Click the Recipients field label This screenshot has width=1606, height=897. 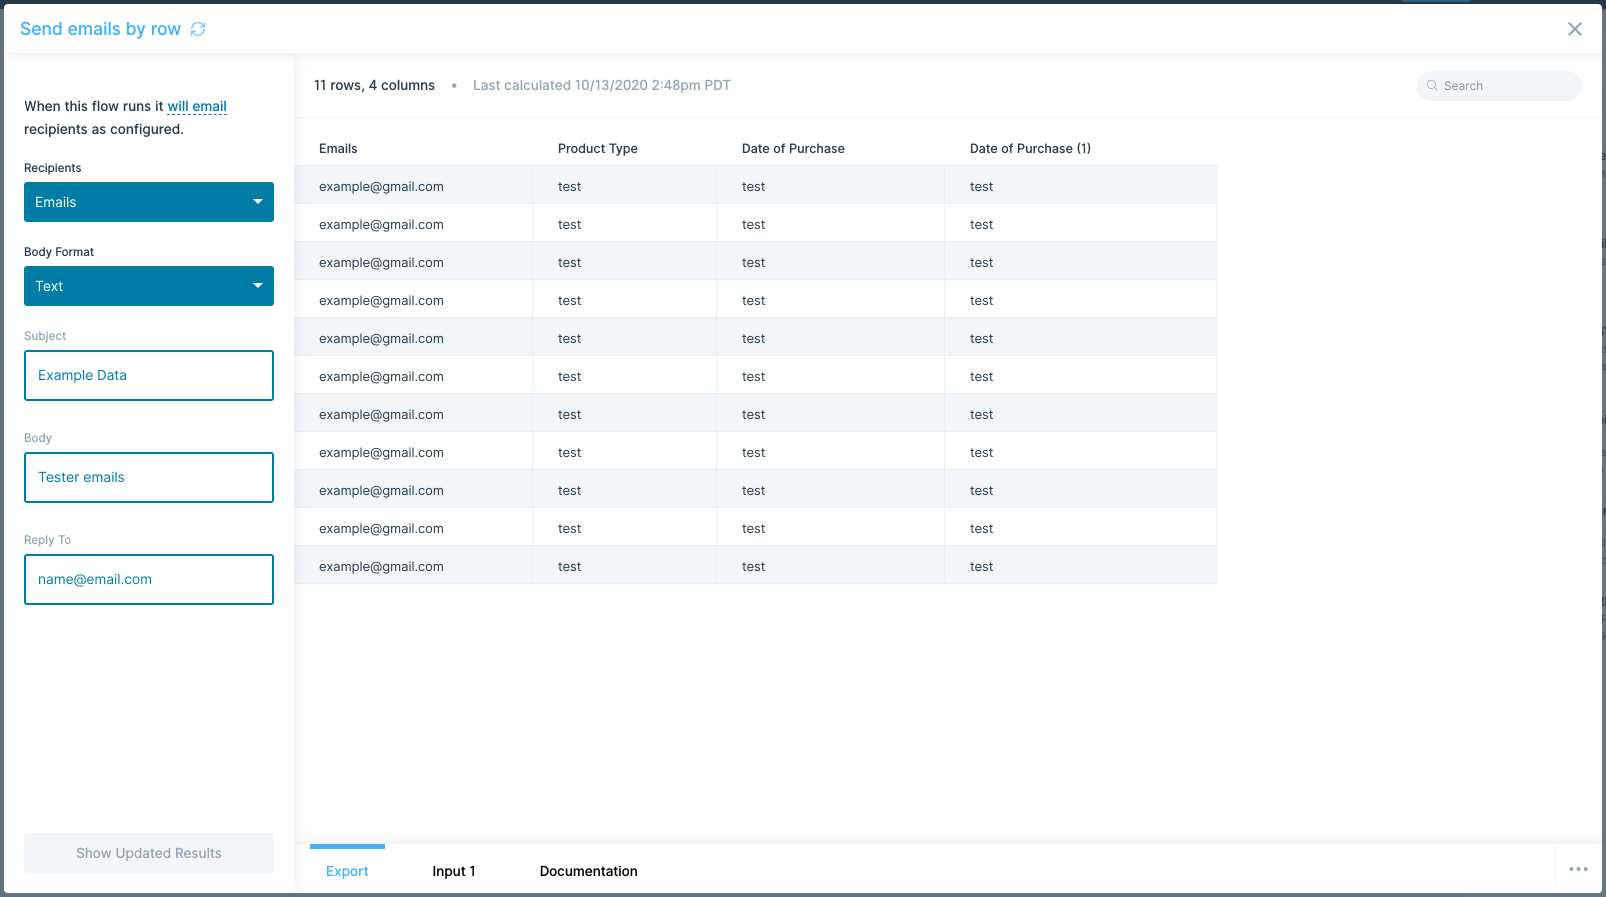53,168
